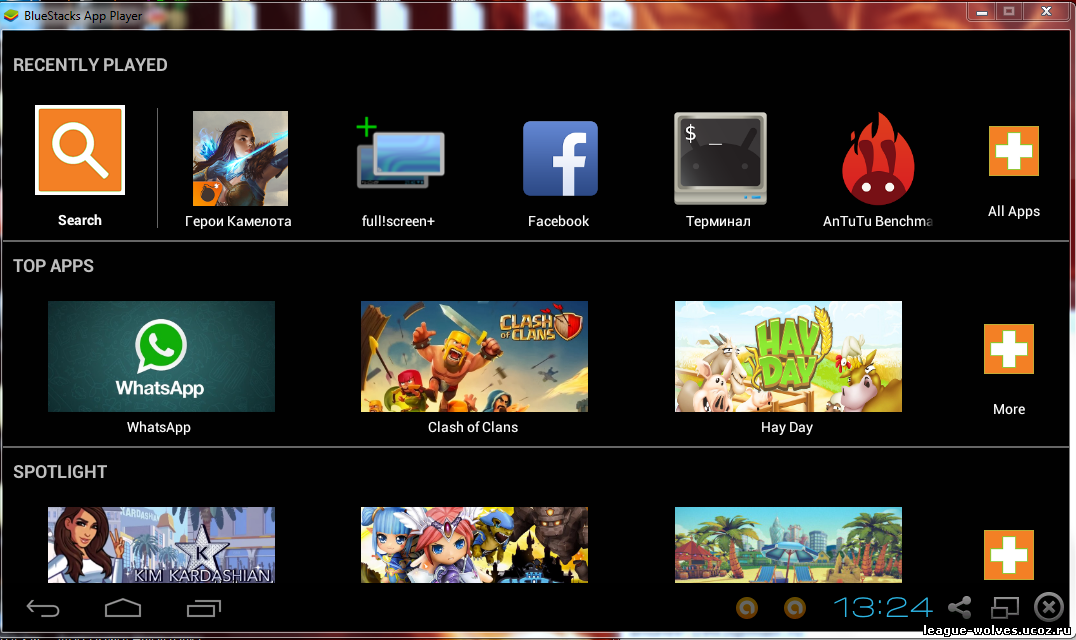Click the Clash of Clans caption
This screenshot has width=1076, height=640.
[x=473, y=427]
